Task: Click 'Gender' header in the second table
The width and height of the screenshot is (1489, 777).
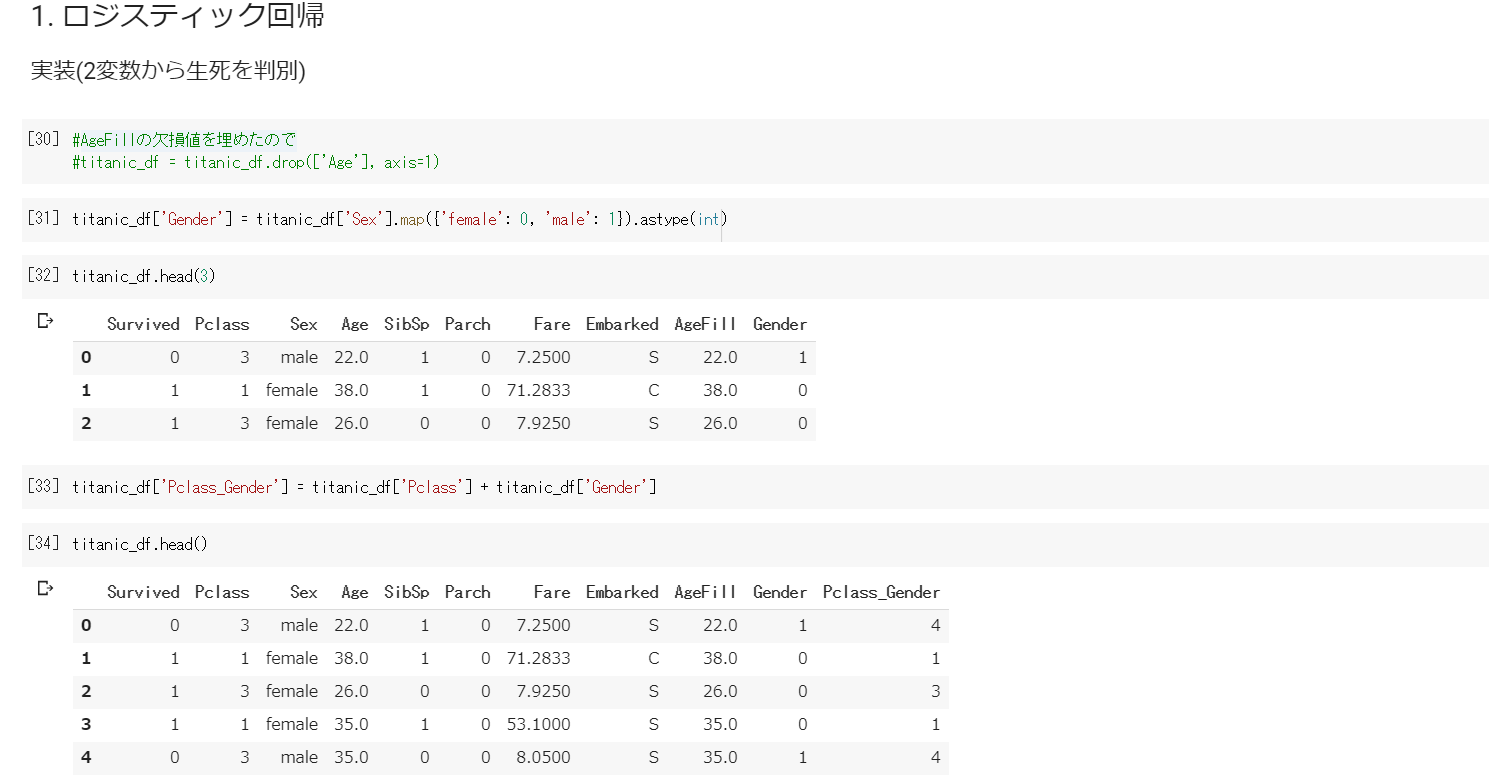Action: [x=780, y=592]
